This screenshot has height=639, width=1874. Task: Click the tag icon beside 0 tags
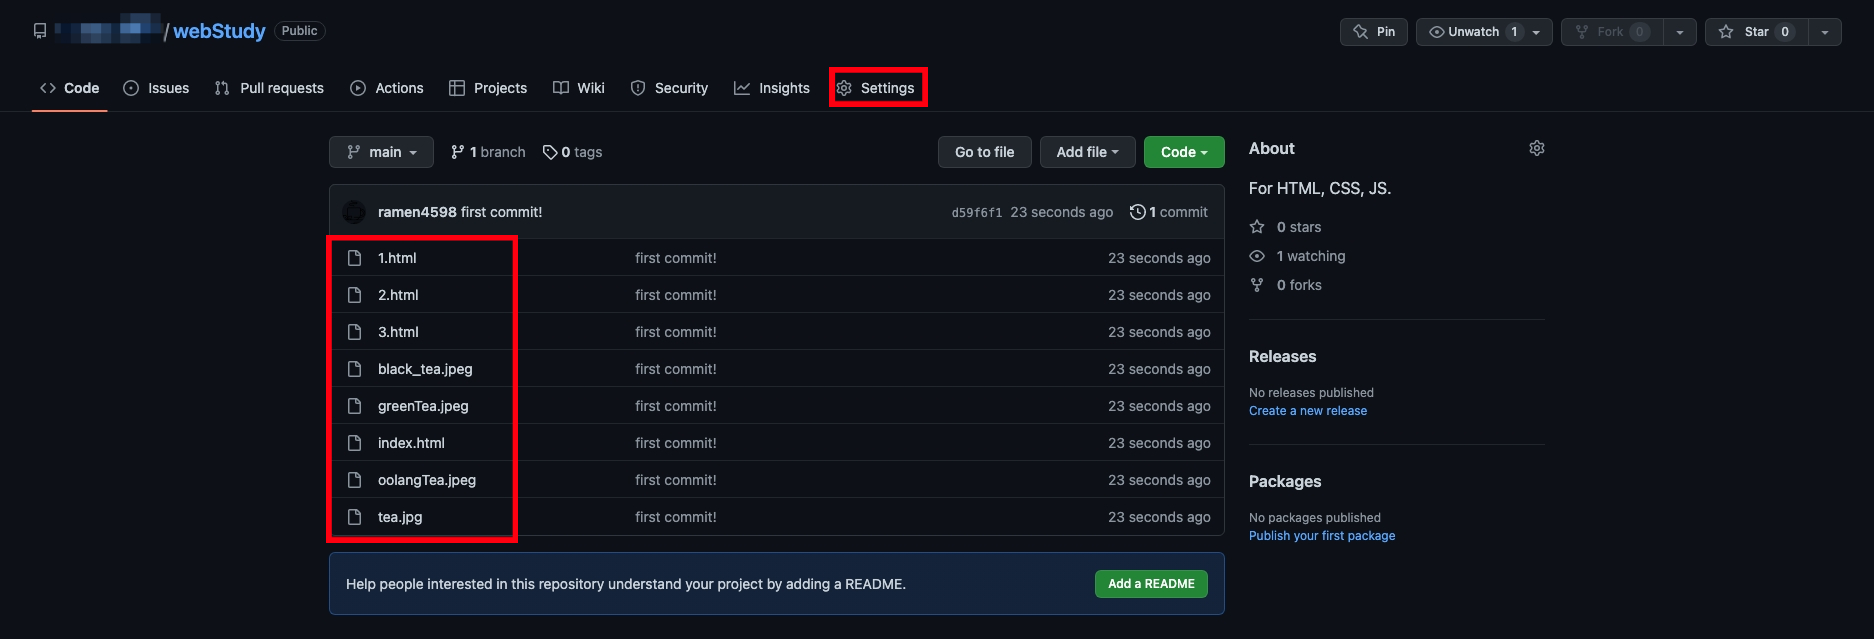(x=550, y=152)
